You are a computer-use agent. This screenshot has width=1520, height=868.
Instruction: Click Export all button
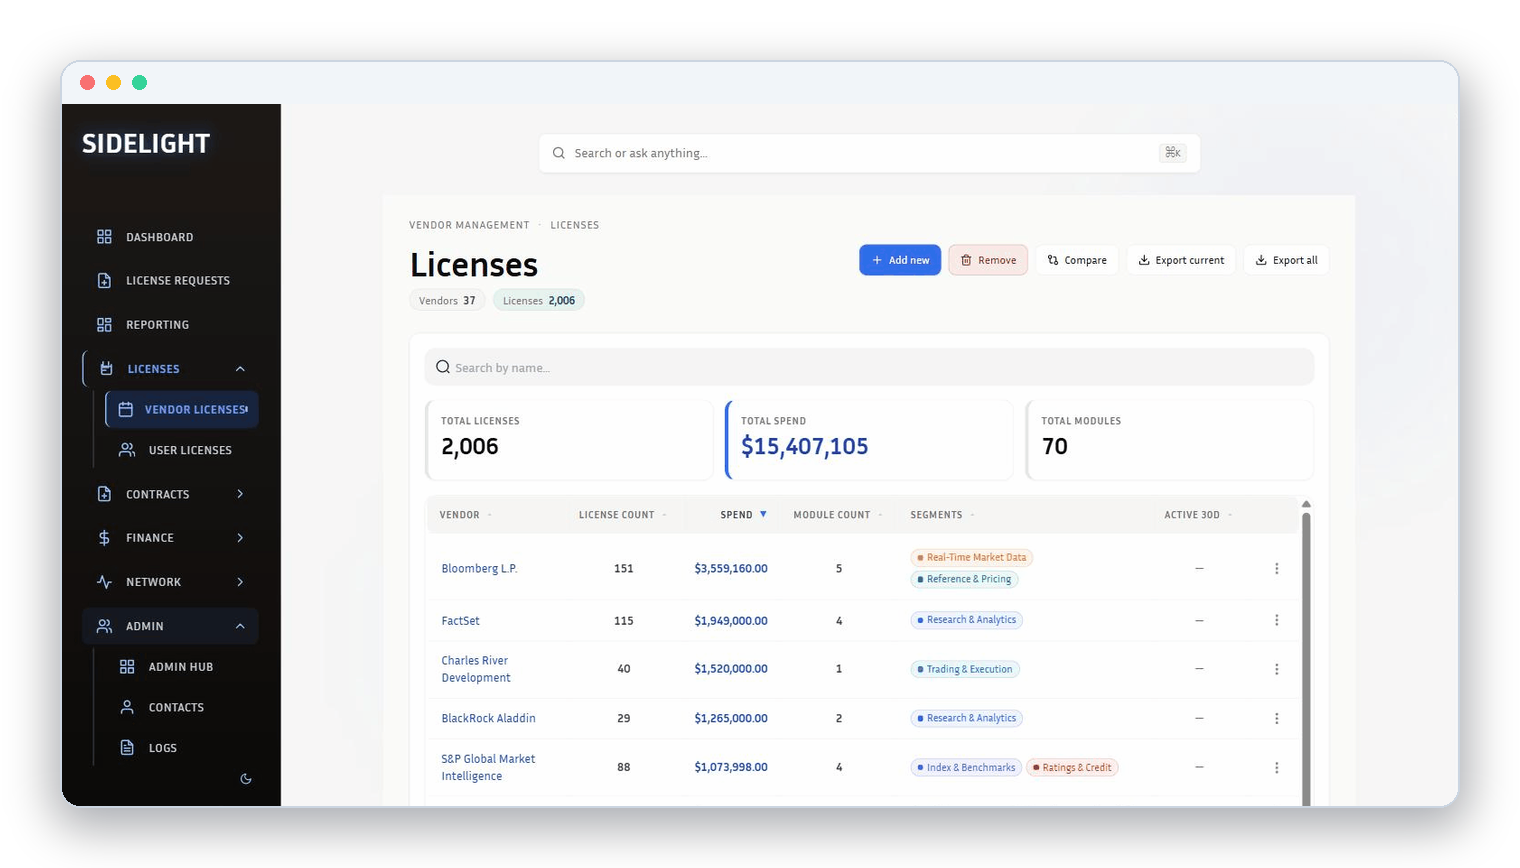pyautogui.click(x=1286, y=260)
